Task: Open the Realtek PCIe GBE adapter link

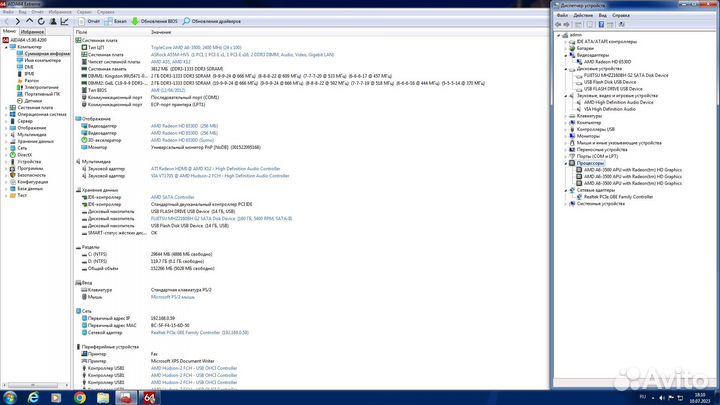Action: (200, 332)
